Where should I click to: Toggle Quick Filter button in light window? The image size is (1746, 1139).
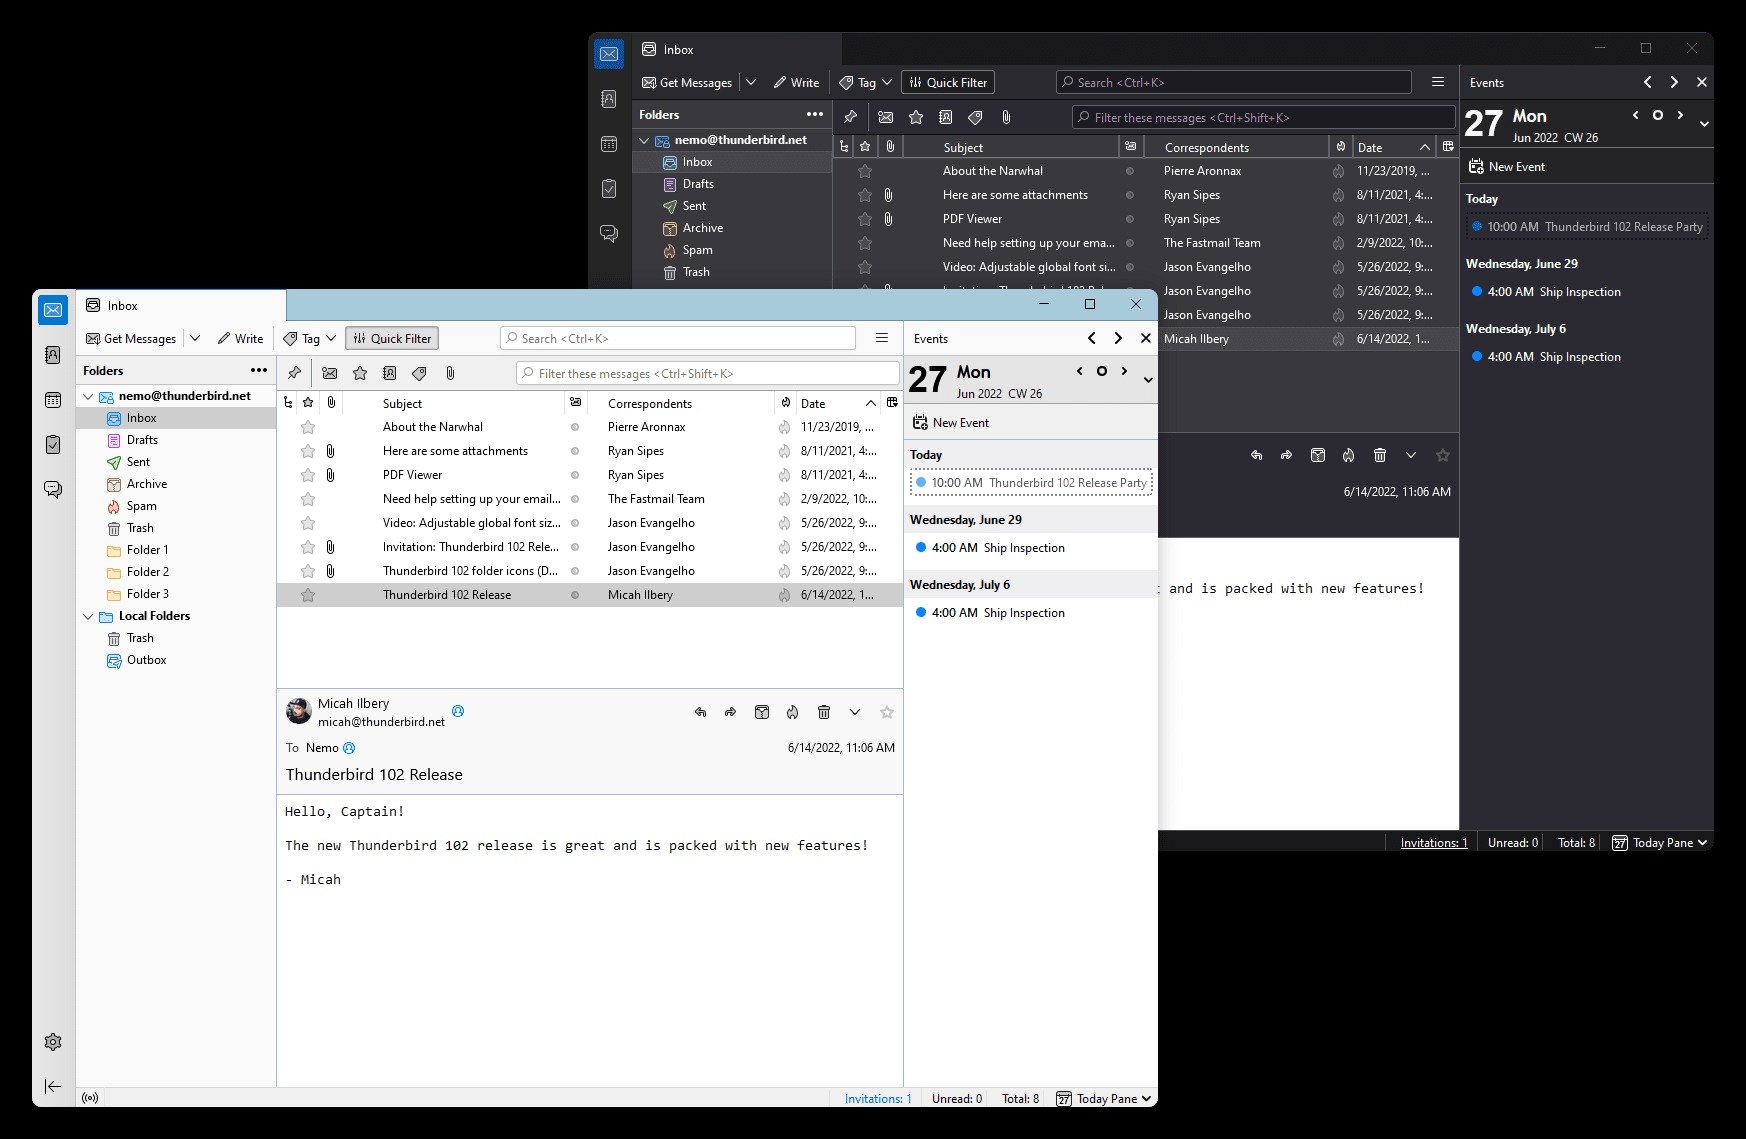[392, 338]
